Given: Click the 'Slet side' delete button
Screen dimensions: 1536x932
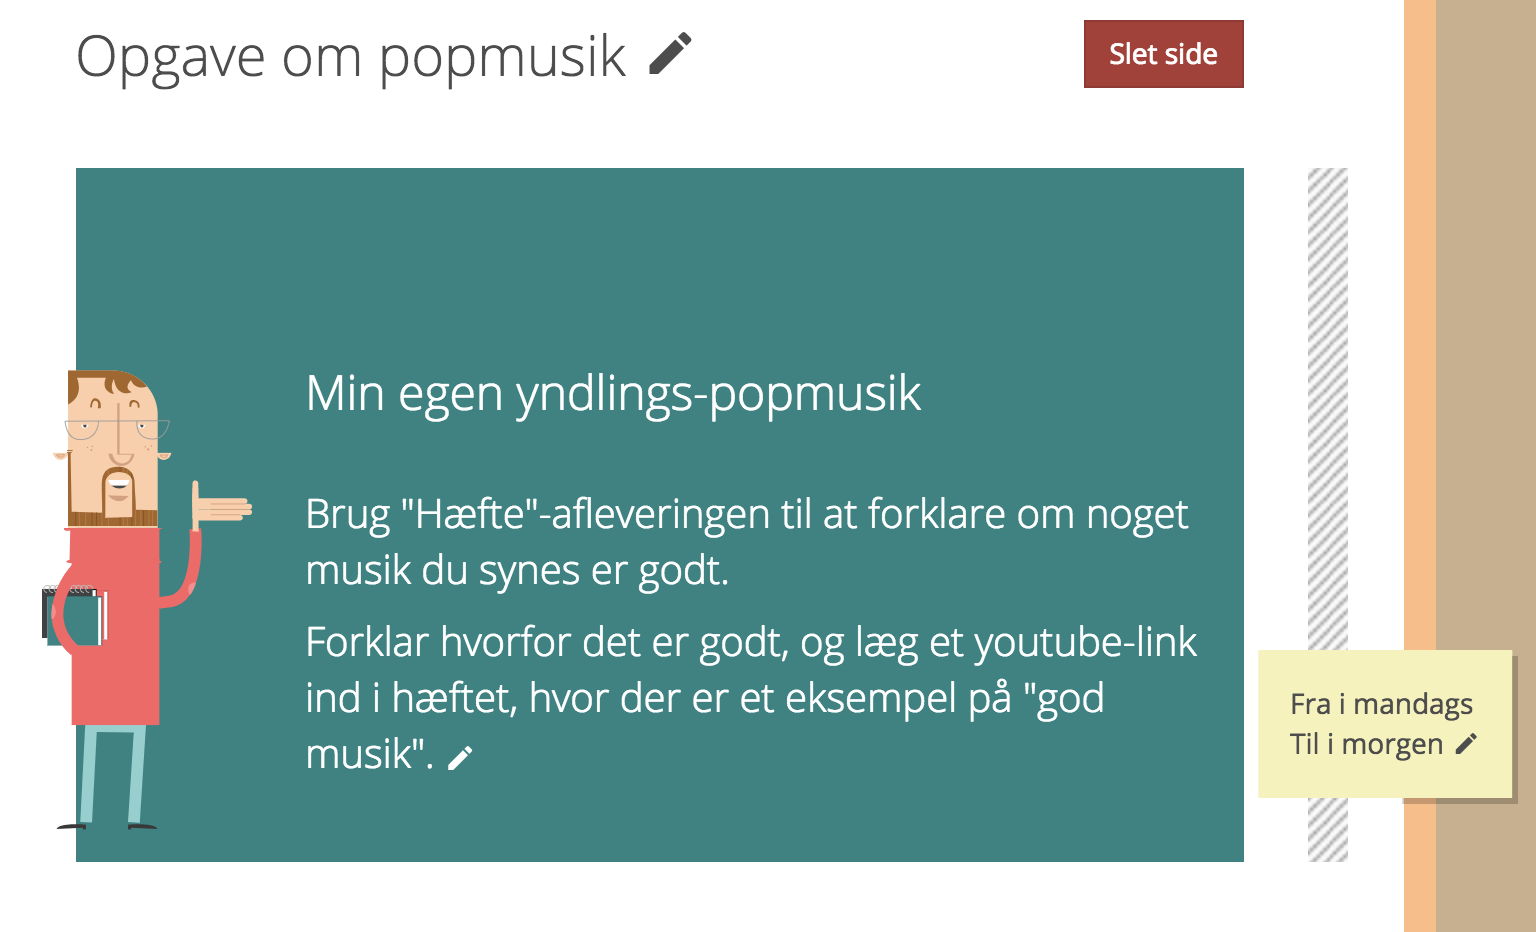Looking at the screenshot, I should (x=1163, y=54).
